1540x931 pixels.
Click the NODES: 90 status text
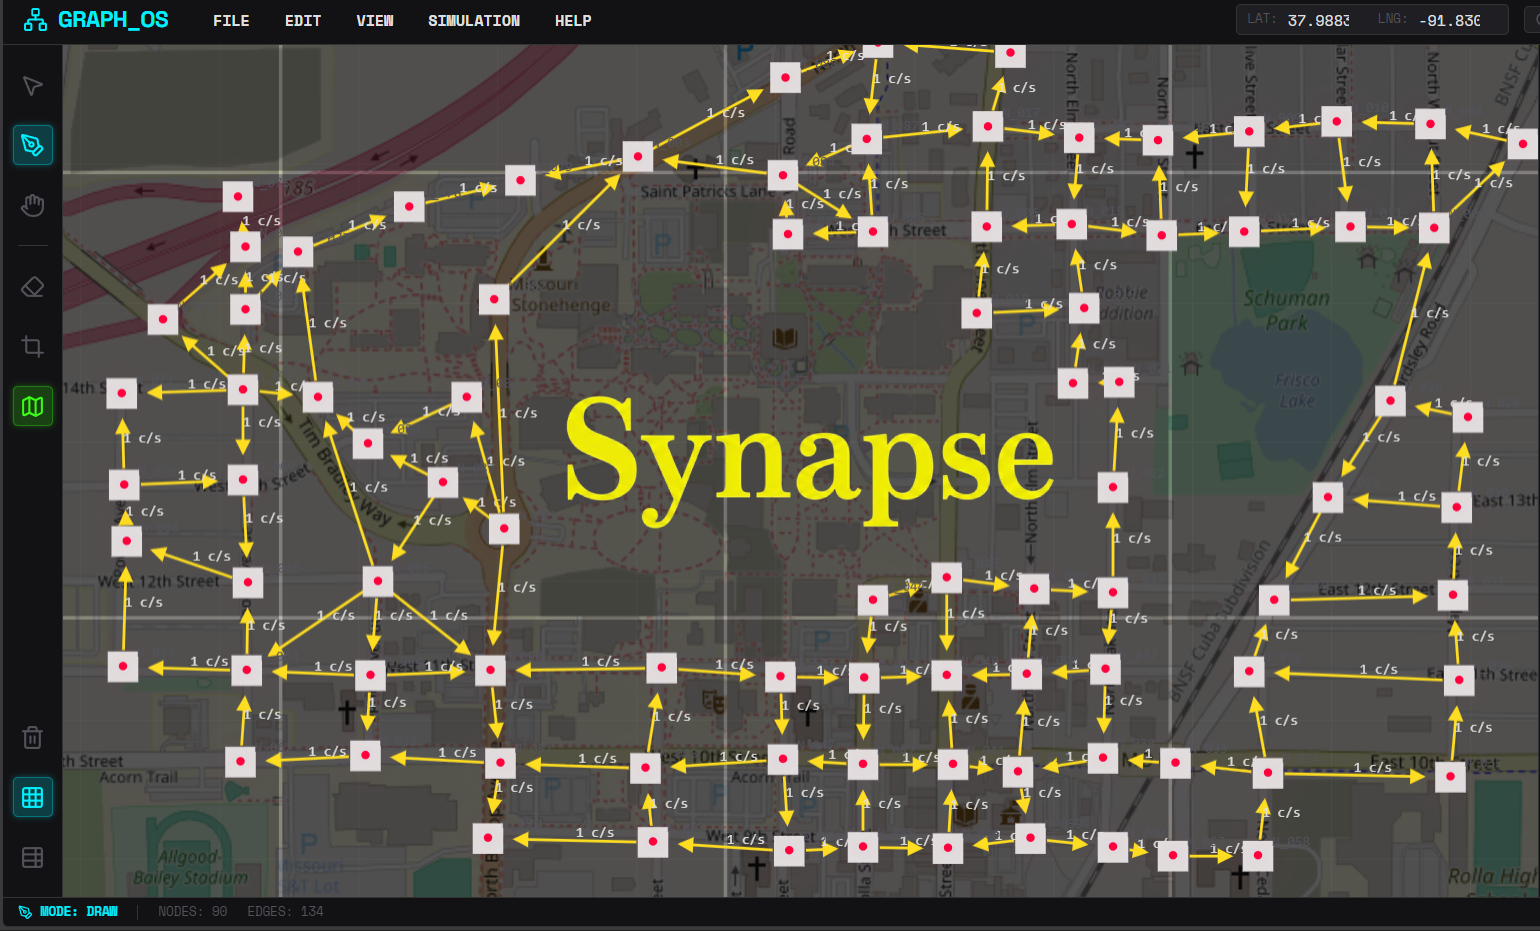(192, 912)
